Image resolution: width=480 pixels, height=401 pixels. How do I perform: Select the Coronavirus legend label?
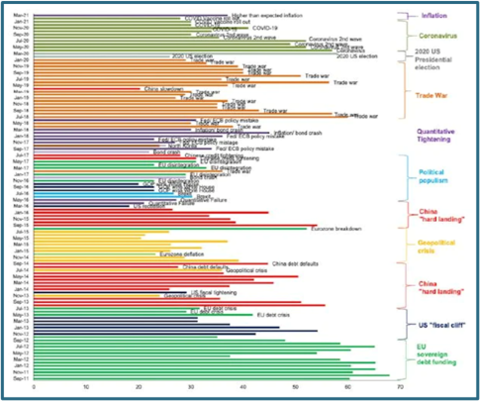[438, 36]
